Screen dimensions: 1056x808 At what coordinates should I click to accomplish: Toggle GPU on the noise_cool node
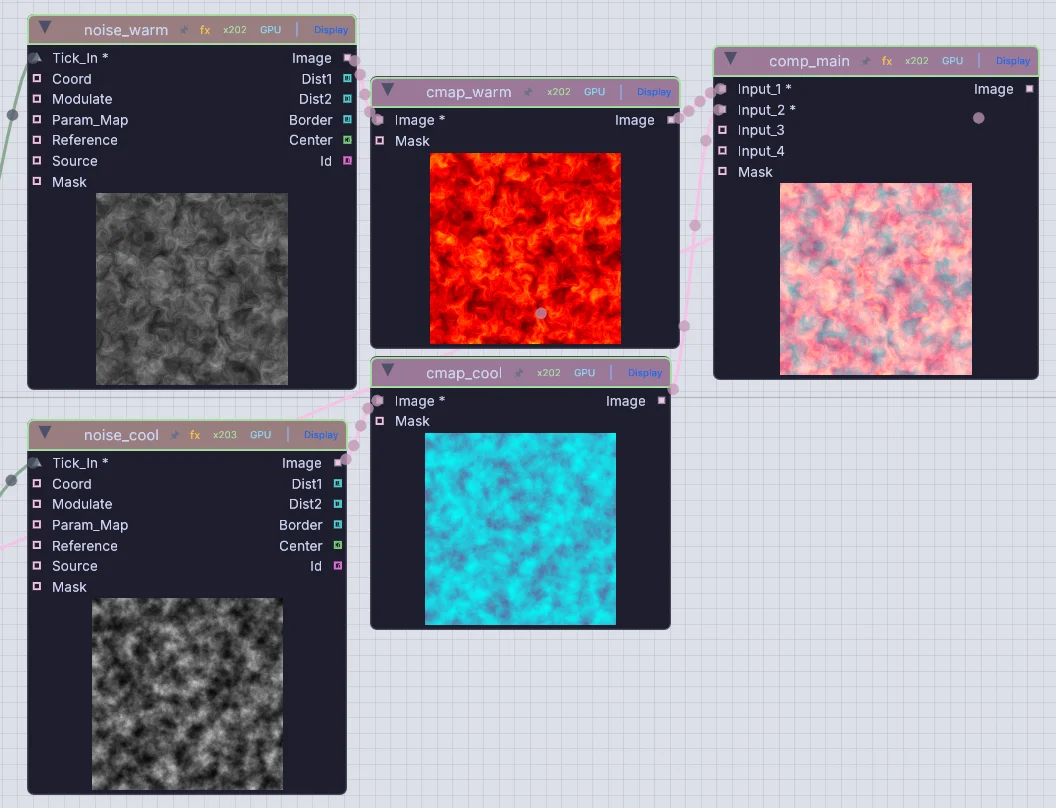[261, 435]
